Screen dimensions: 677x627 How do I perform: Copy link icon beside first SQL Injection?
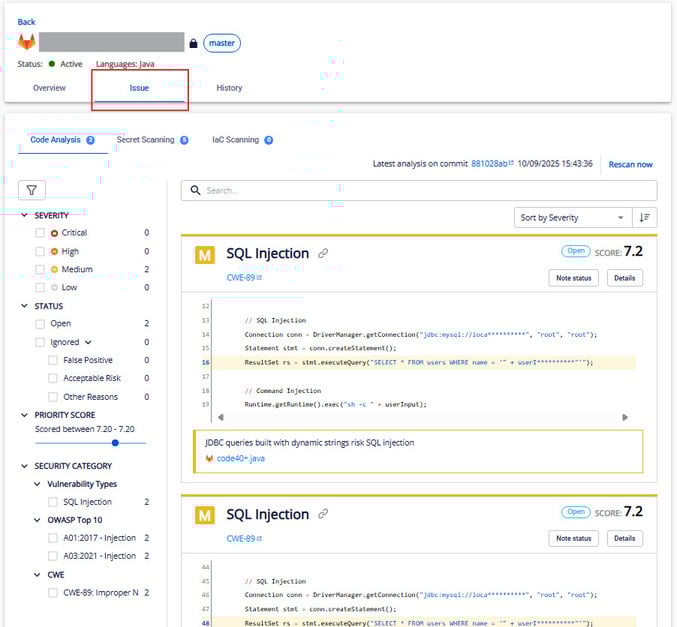tap(323, 254)
